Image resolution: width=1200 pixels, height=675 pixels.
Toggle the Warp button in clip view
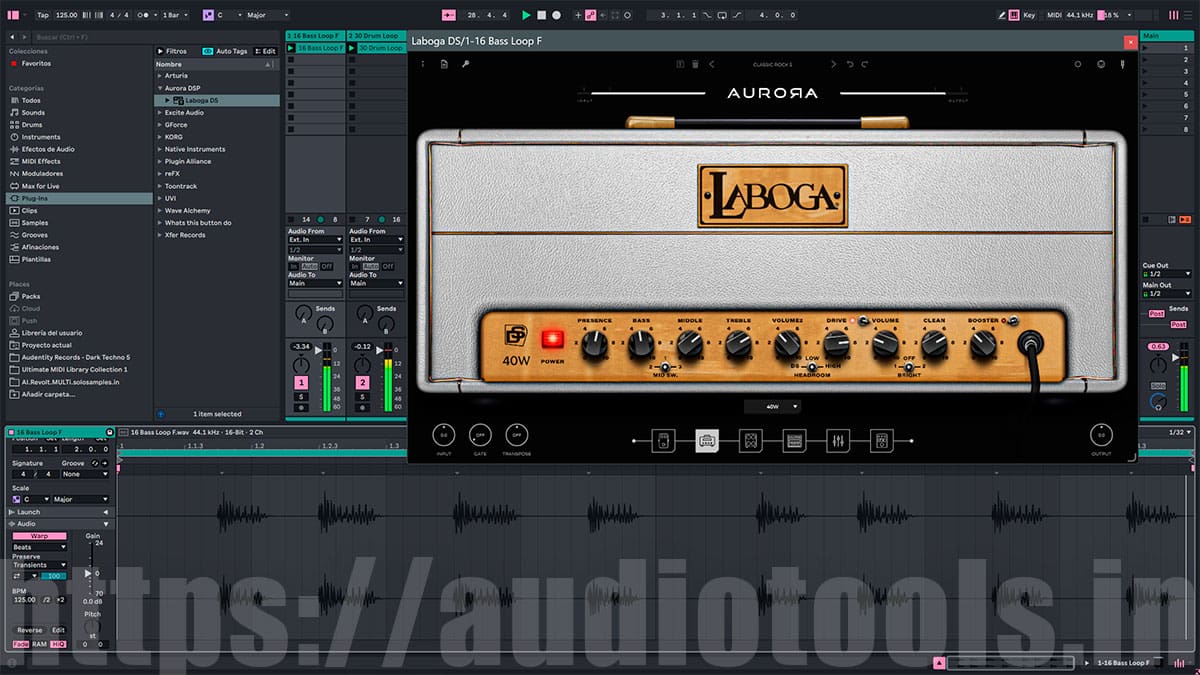[39, 536]
